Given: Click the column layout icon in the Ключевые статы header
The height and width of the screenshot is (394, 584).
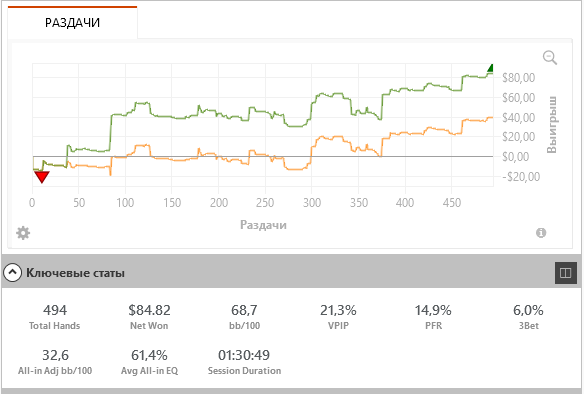Looking at the screenshot, I should pos(565,273).
